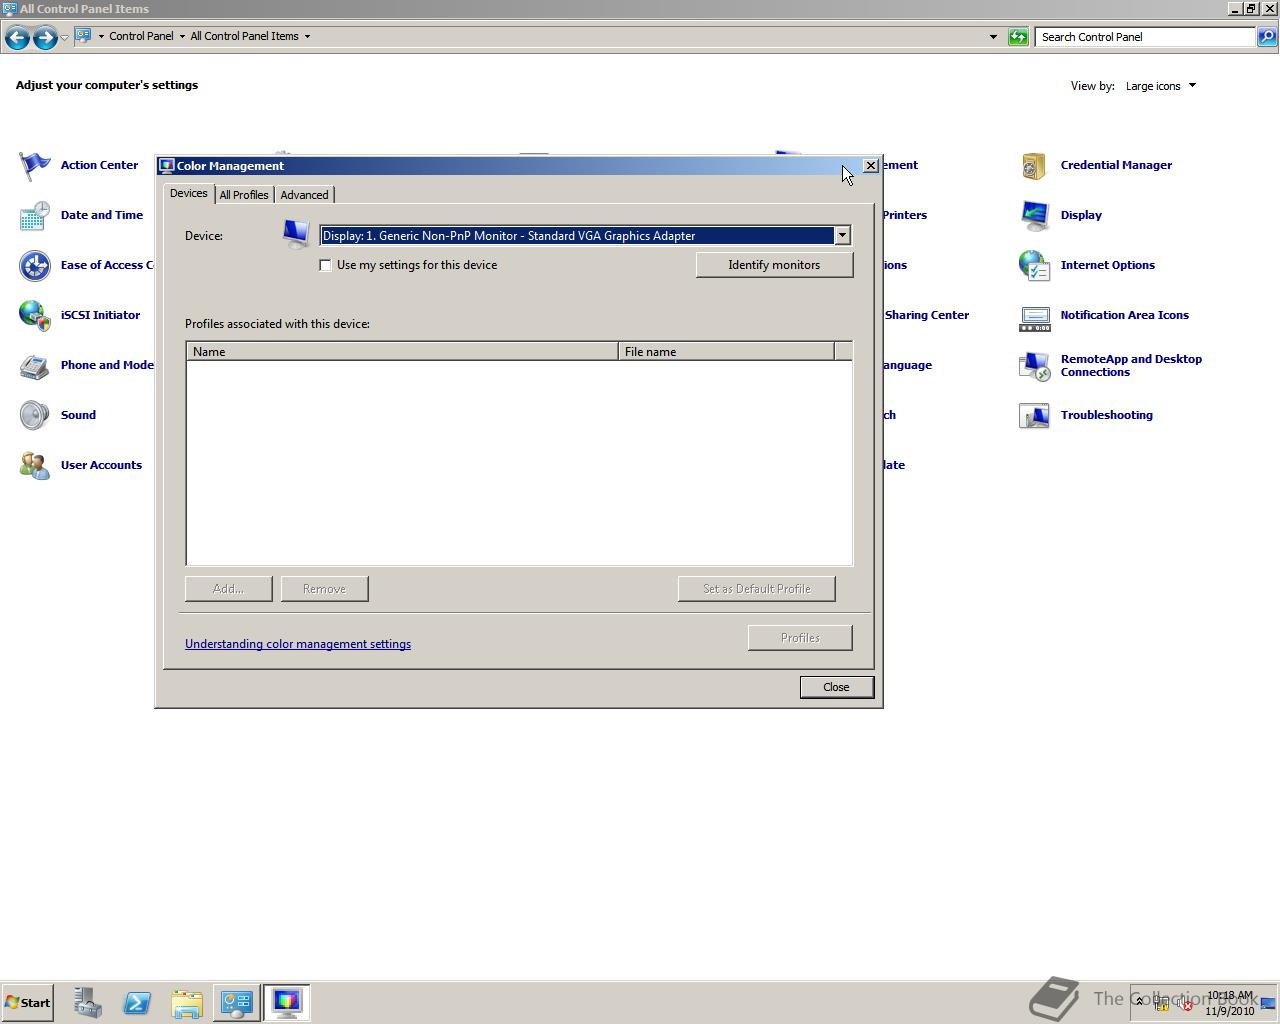Image resolution: width=1280 pixels, height=1024 pixels.
Task: Open the Device dropdown list
Action: pos(842,235)
